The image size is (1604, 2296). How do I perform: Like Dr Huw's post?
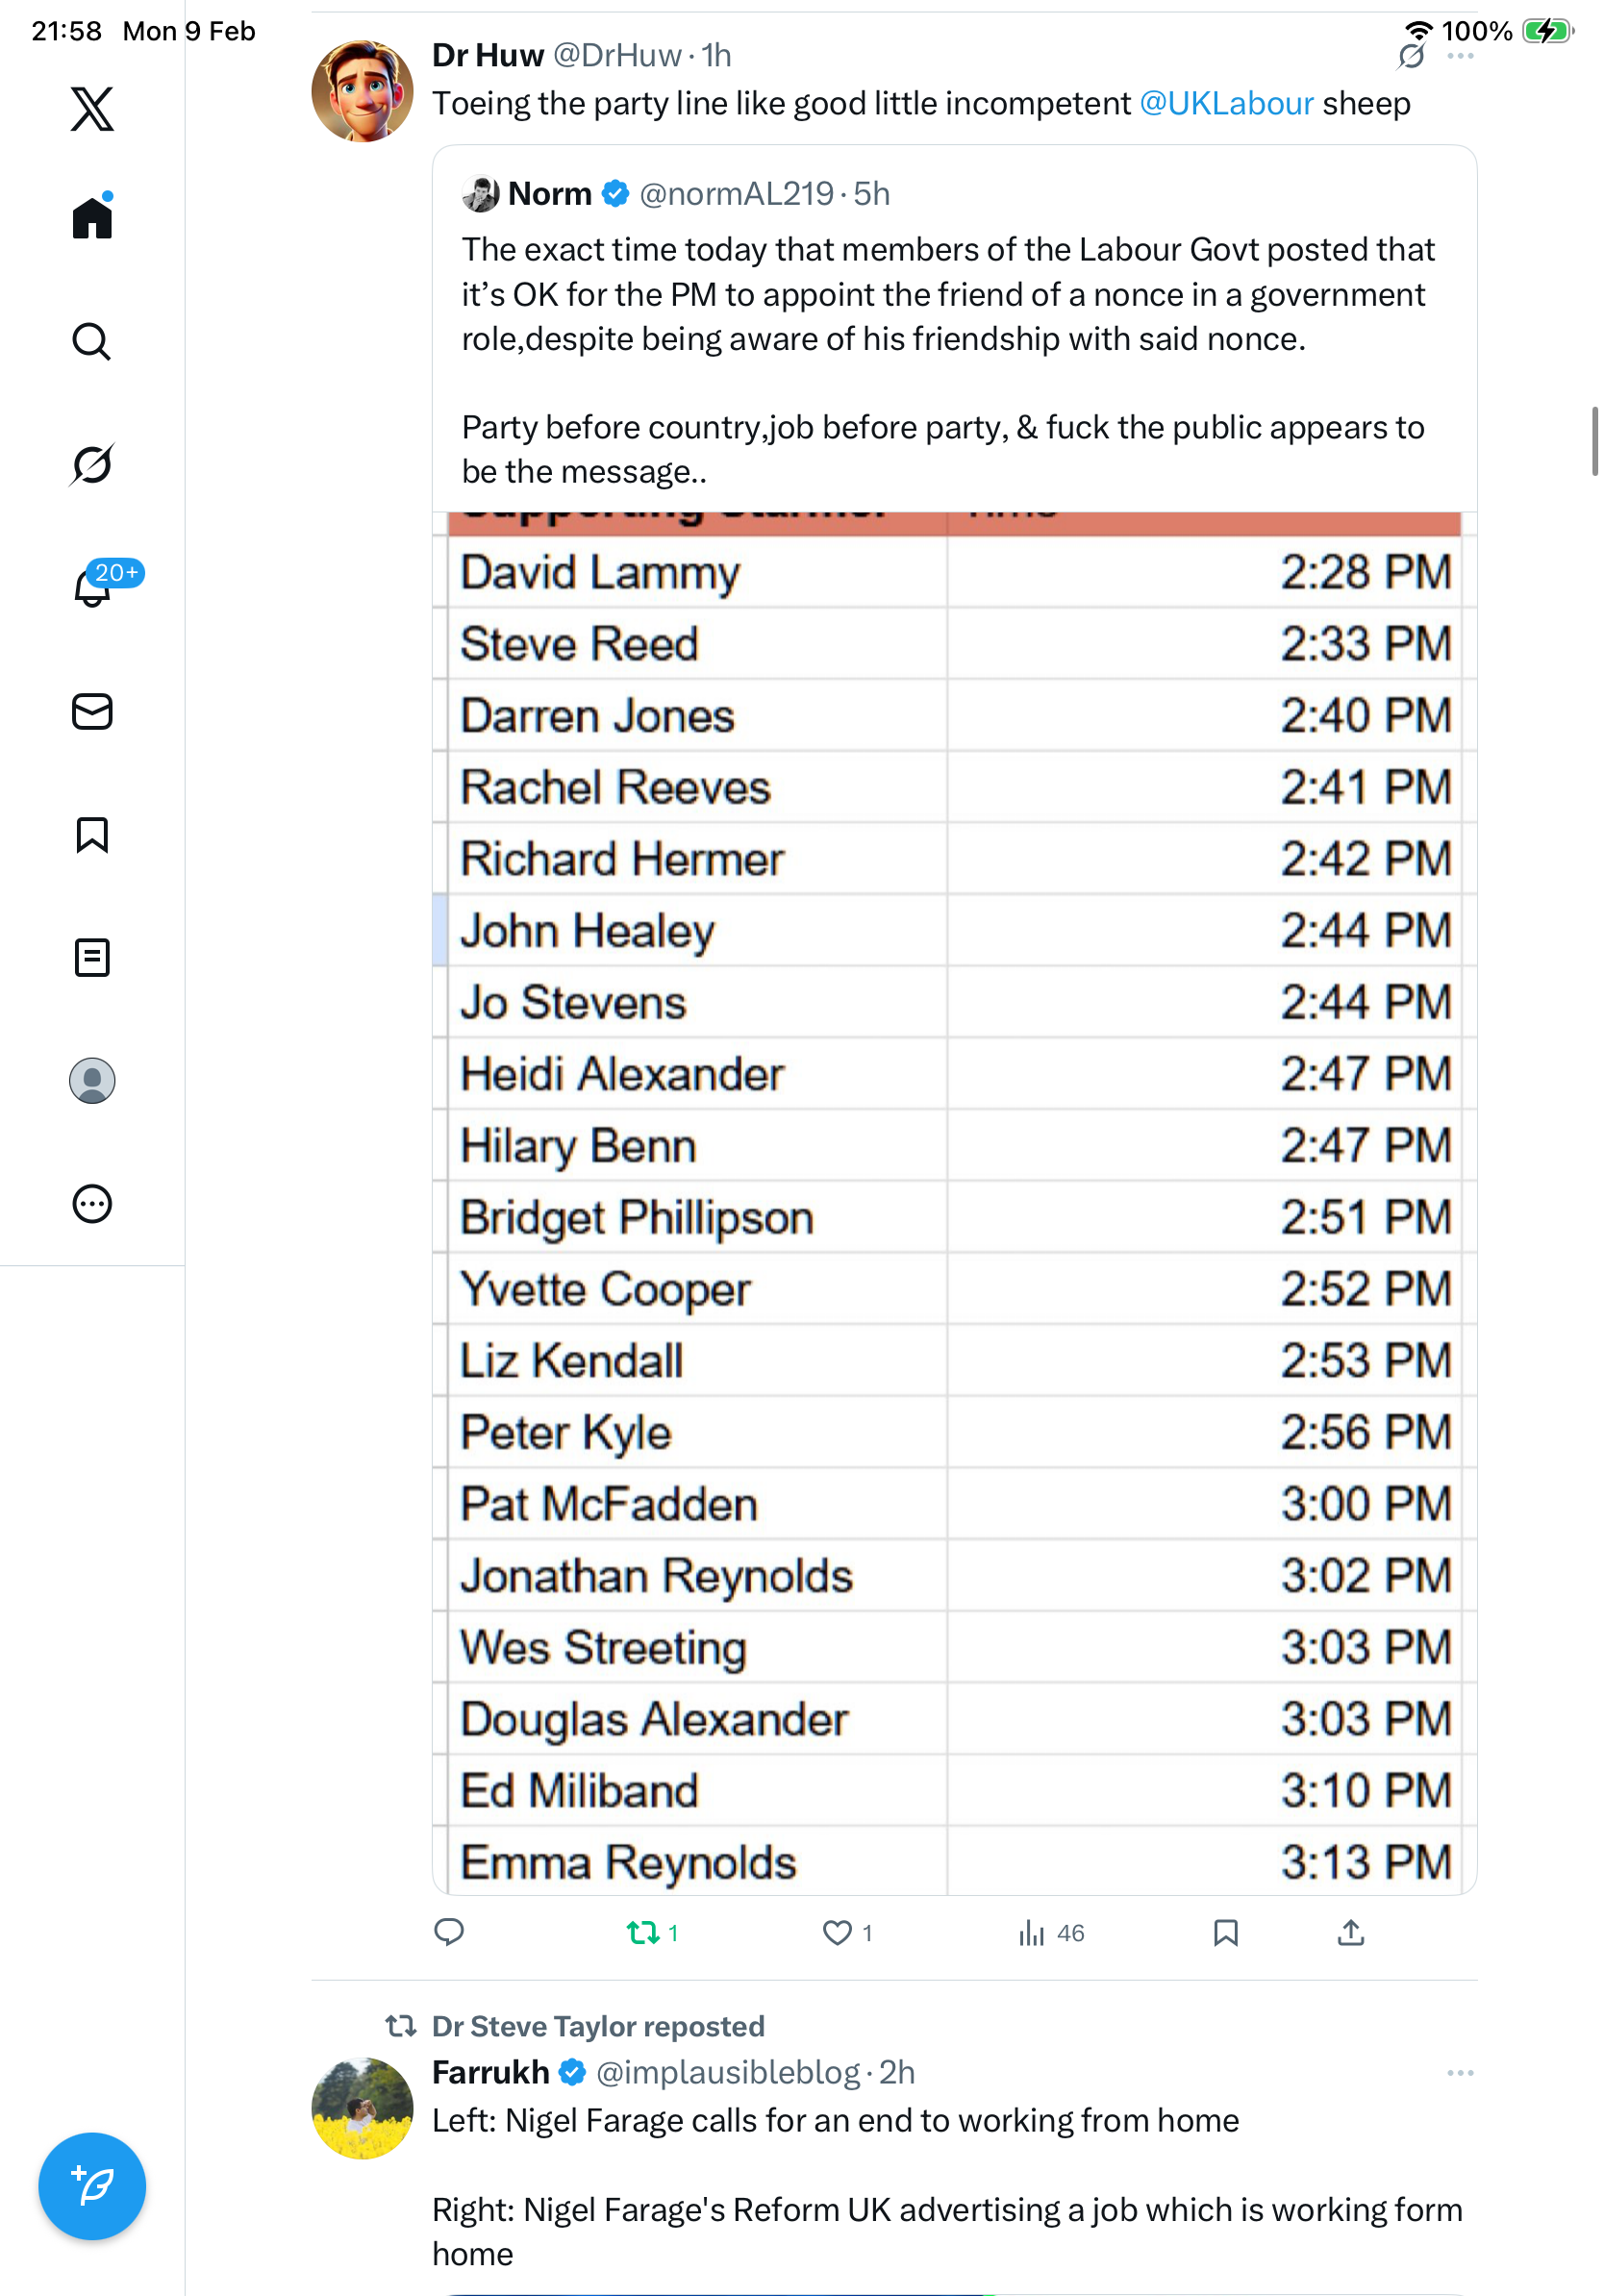837,1933
